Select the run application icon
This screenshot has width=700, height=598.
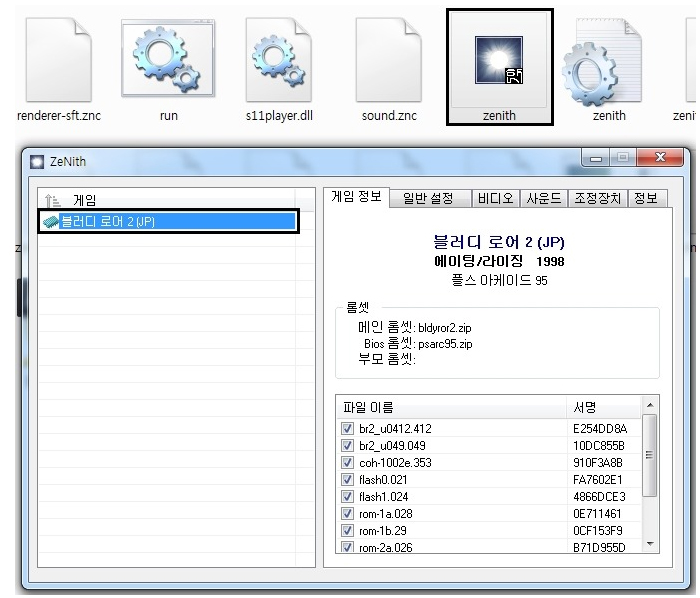(168, 58)
